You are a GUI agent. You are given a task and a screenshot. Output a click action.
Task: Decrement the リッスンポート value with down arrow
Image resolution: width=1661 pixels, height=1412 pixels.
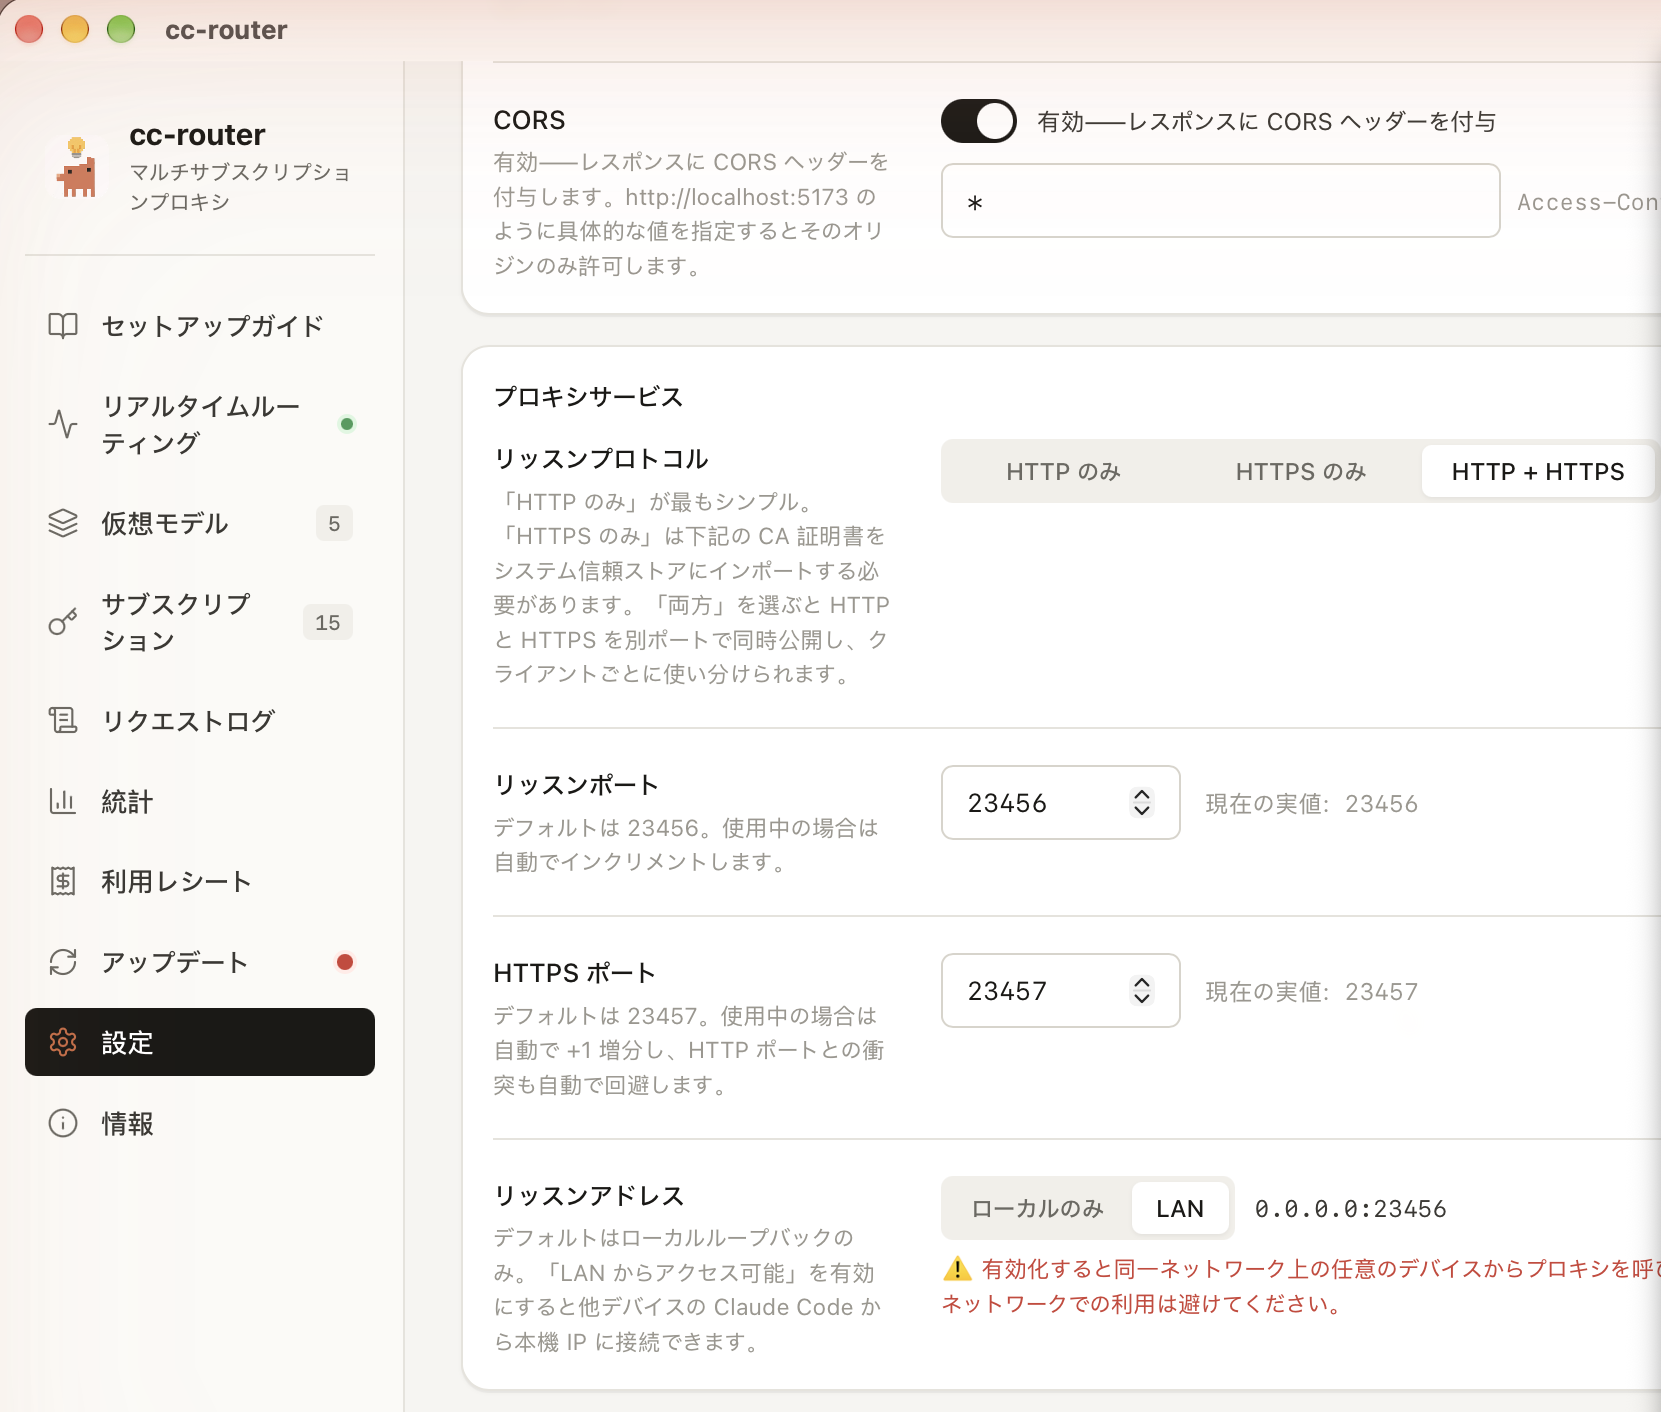pos(1142,810)
